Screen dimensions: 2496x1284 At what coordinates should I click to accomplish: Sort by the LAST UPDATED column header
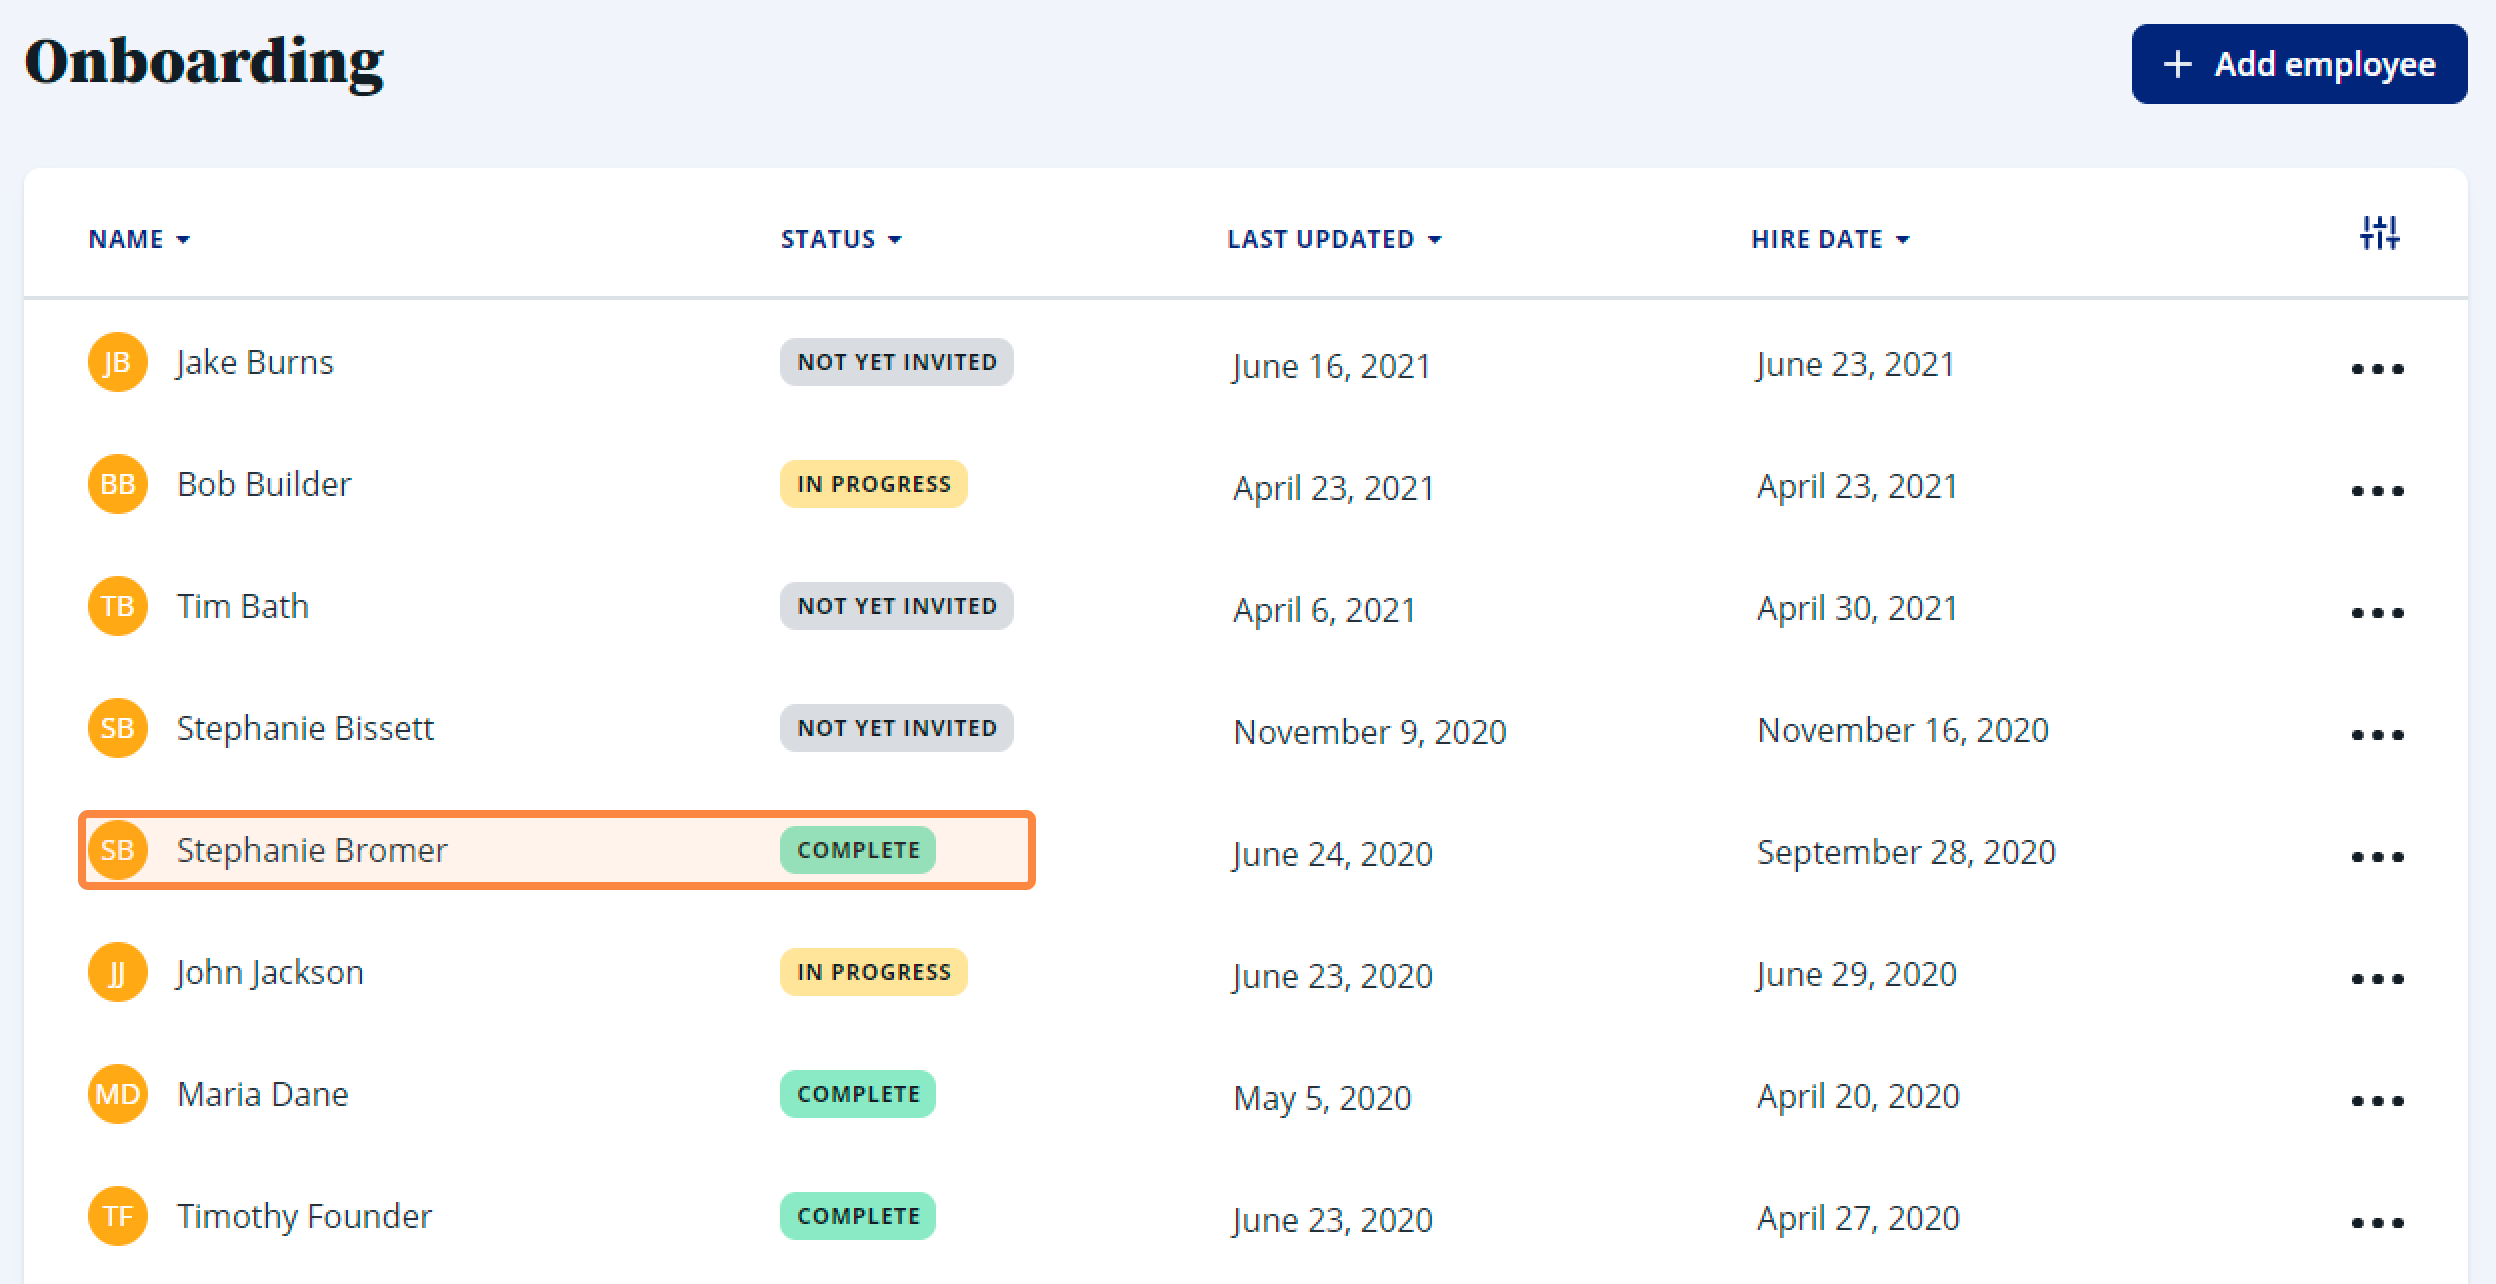pyautogui.click(x=1334, y=239)
